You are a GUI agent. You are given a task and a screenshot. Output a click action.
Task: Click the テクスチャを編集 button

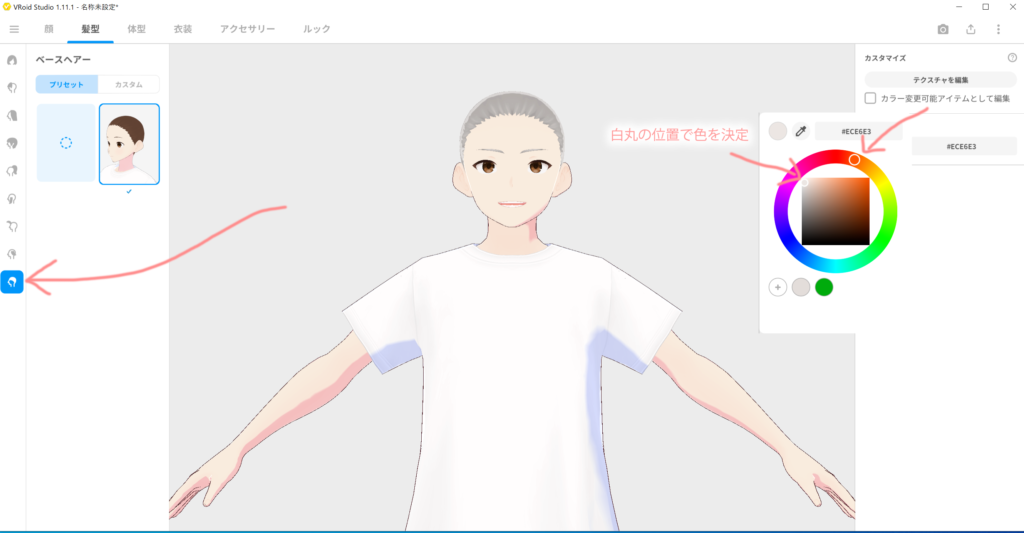(x=940, y=79)
